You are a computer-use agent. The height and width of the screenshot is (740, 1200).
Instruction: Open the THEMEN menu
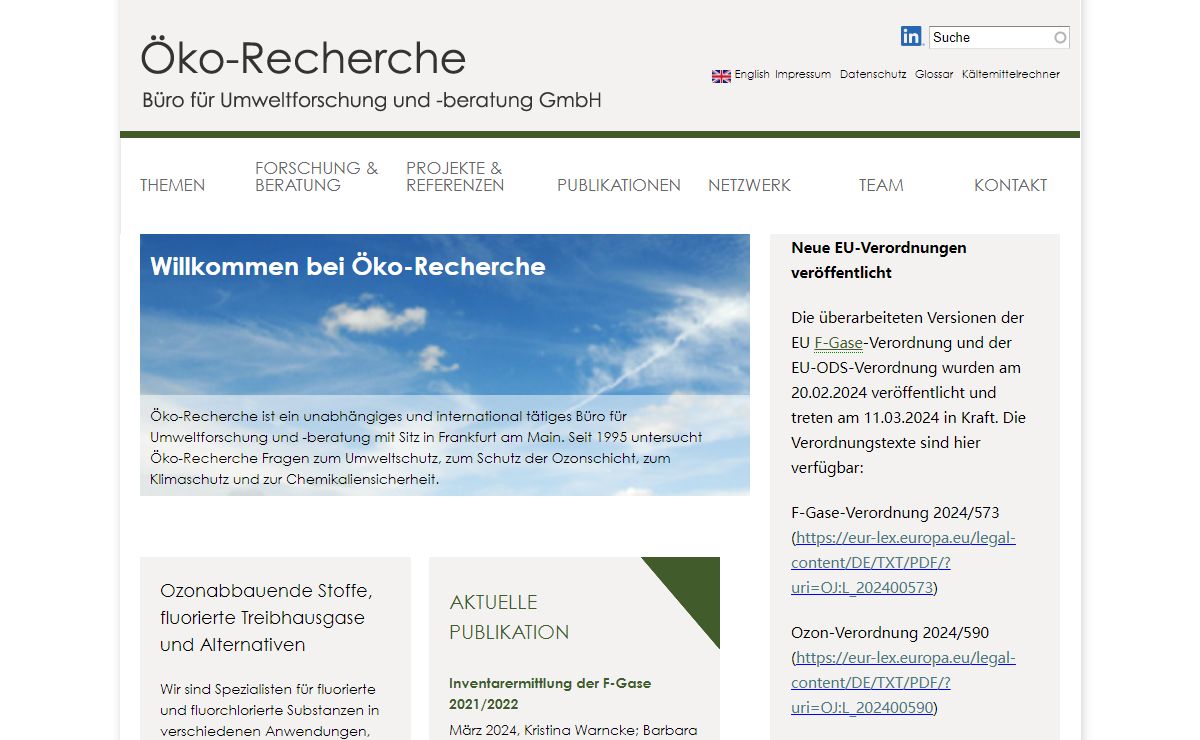173,185
